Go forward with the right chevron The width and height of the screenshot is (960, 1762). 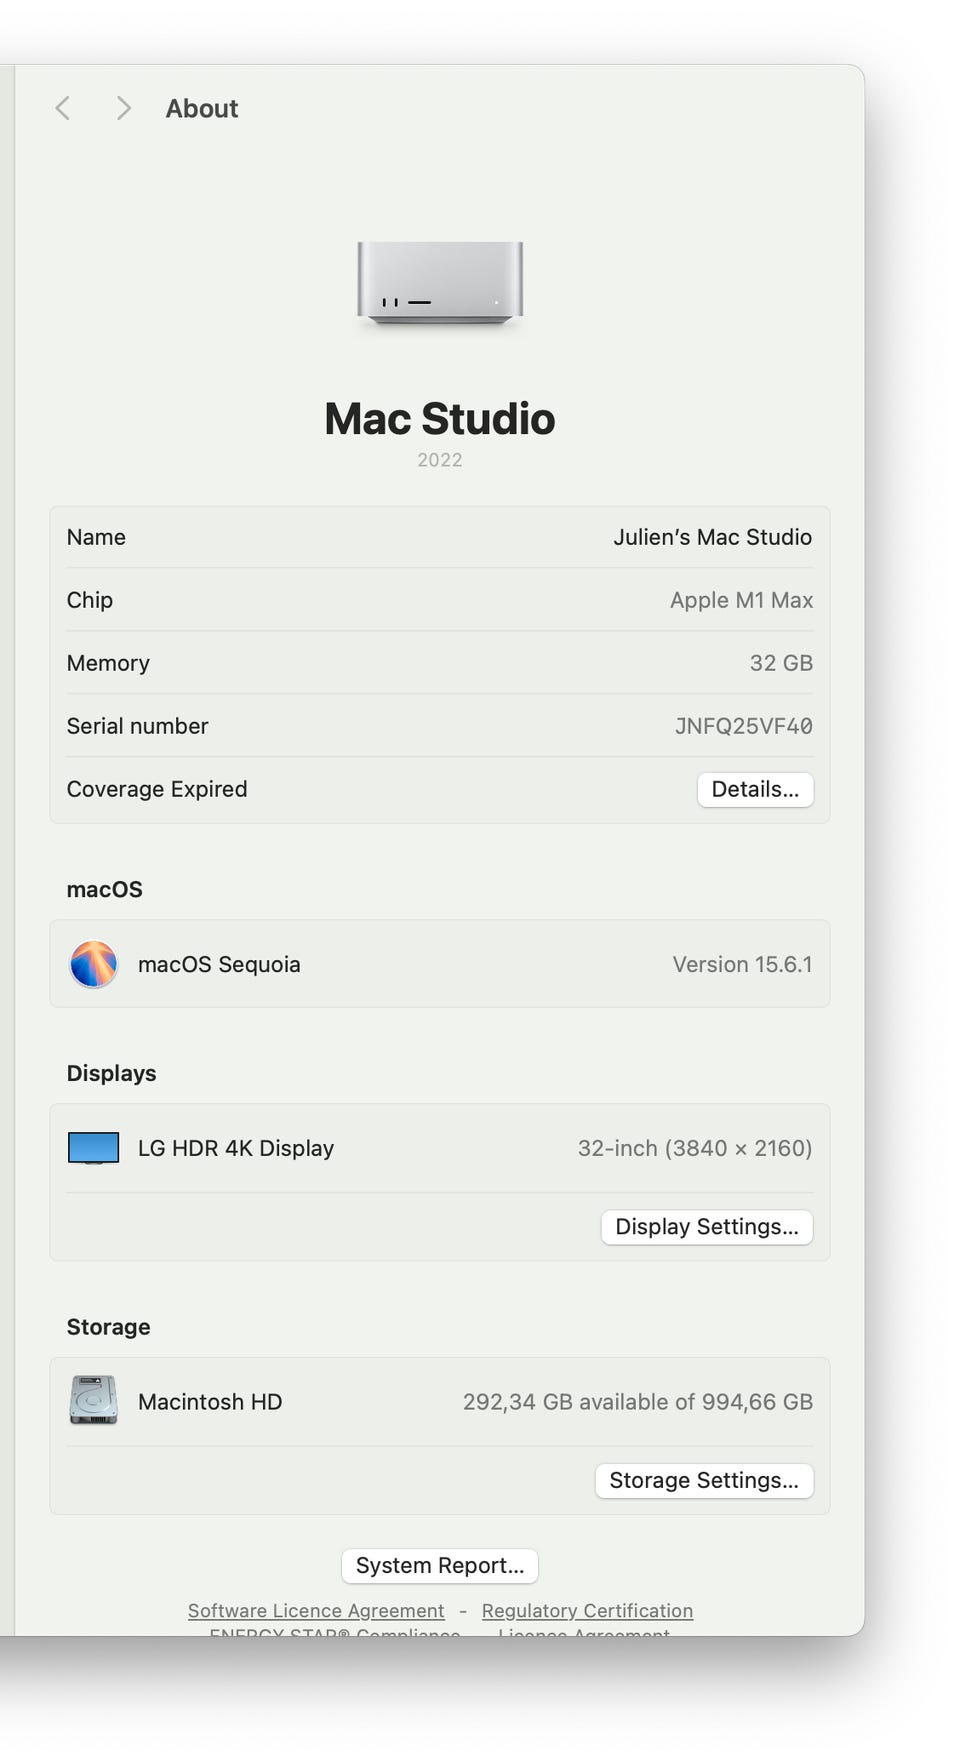[123, 108]
